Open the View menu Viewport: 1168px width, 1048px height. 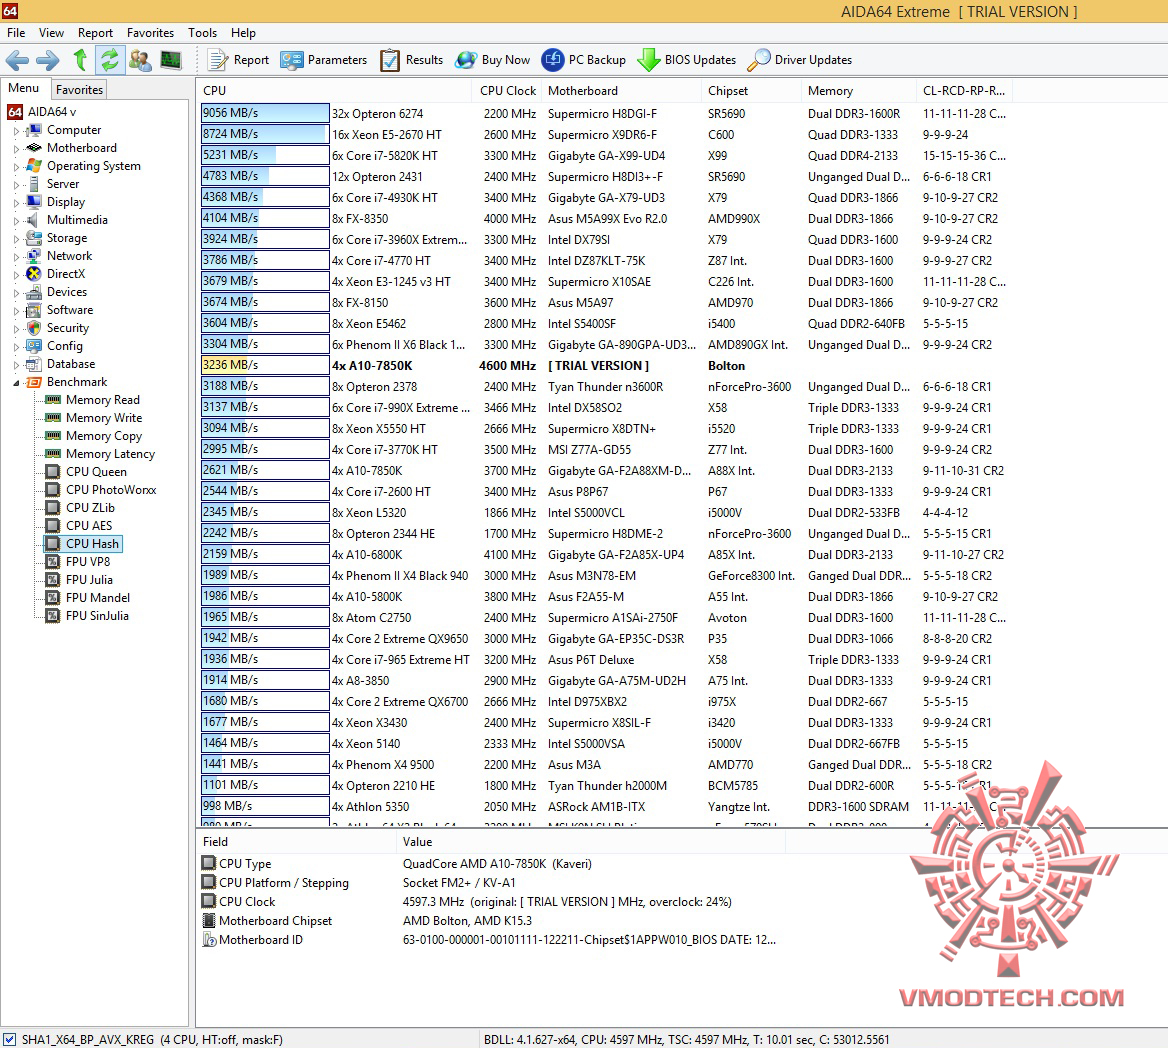(x=51, y=33)
